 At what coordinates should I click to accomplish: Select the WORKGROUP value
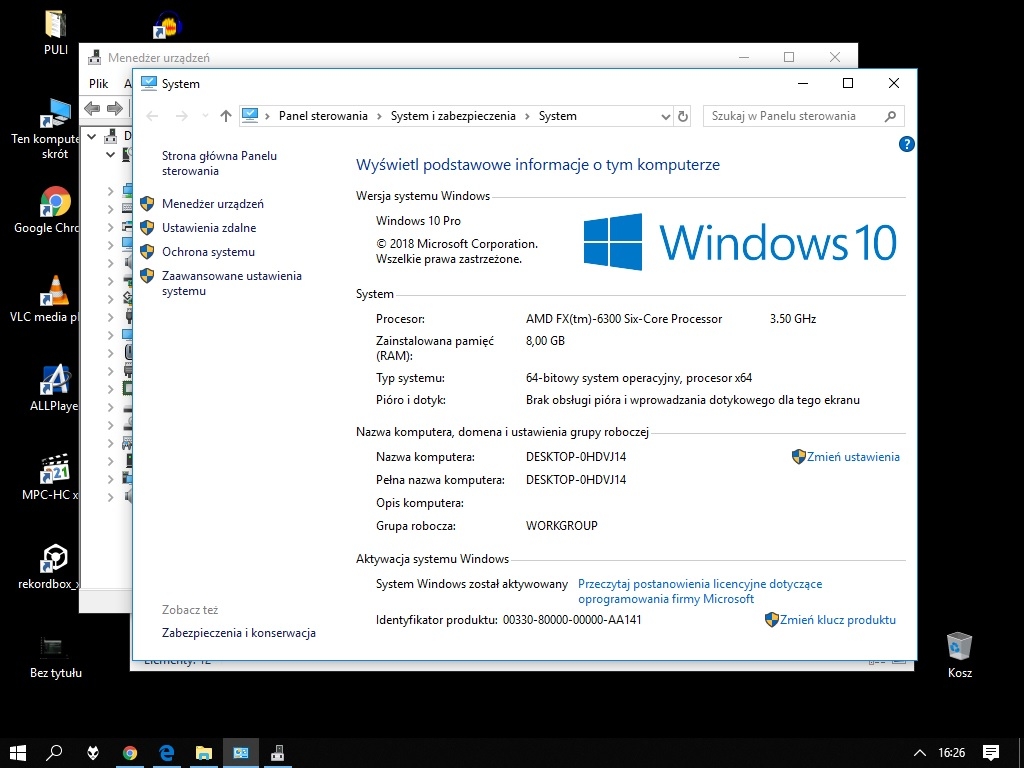562,526
